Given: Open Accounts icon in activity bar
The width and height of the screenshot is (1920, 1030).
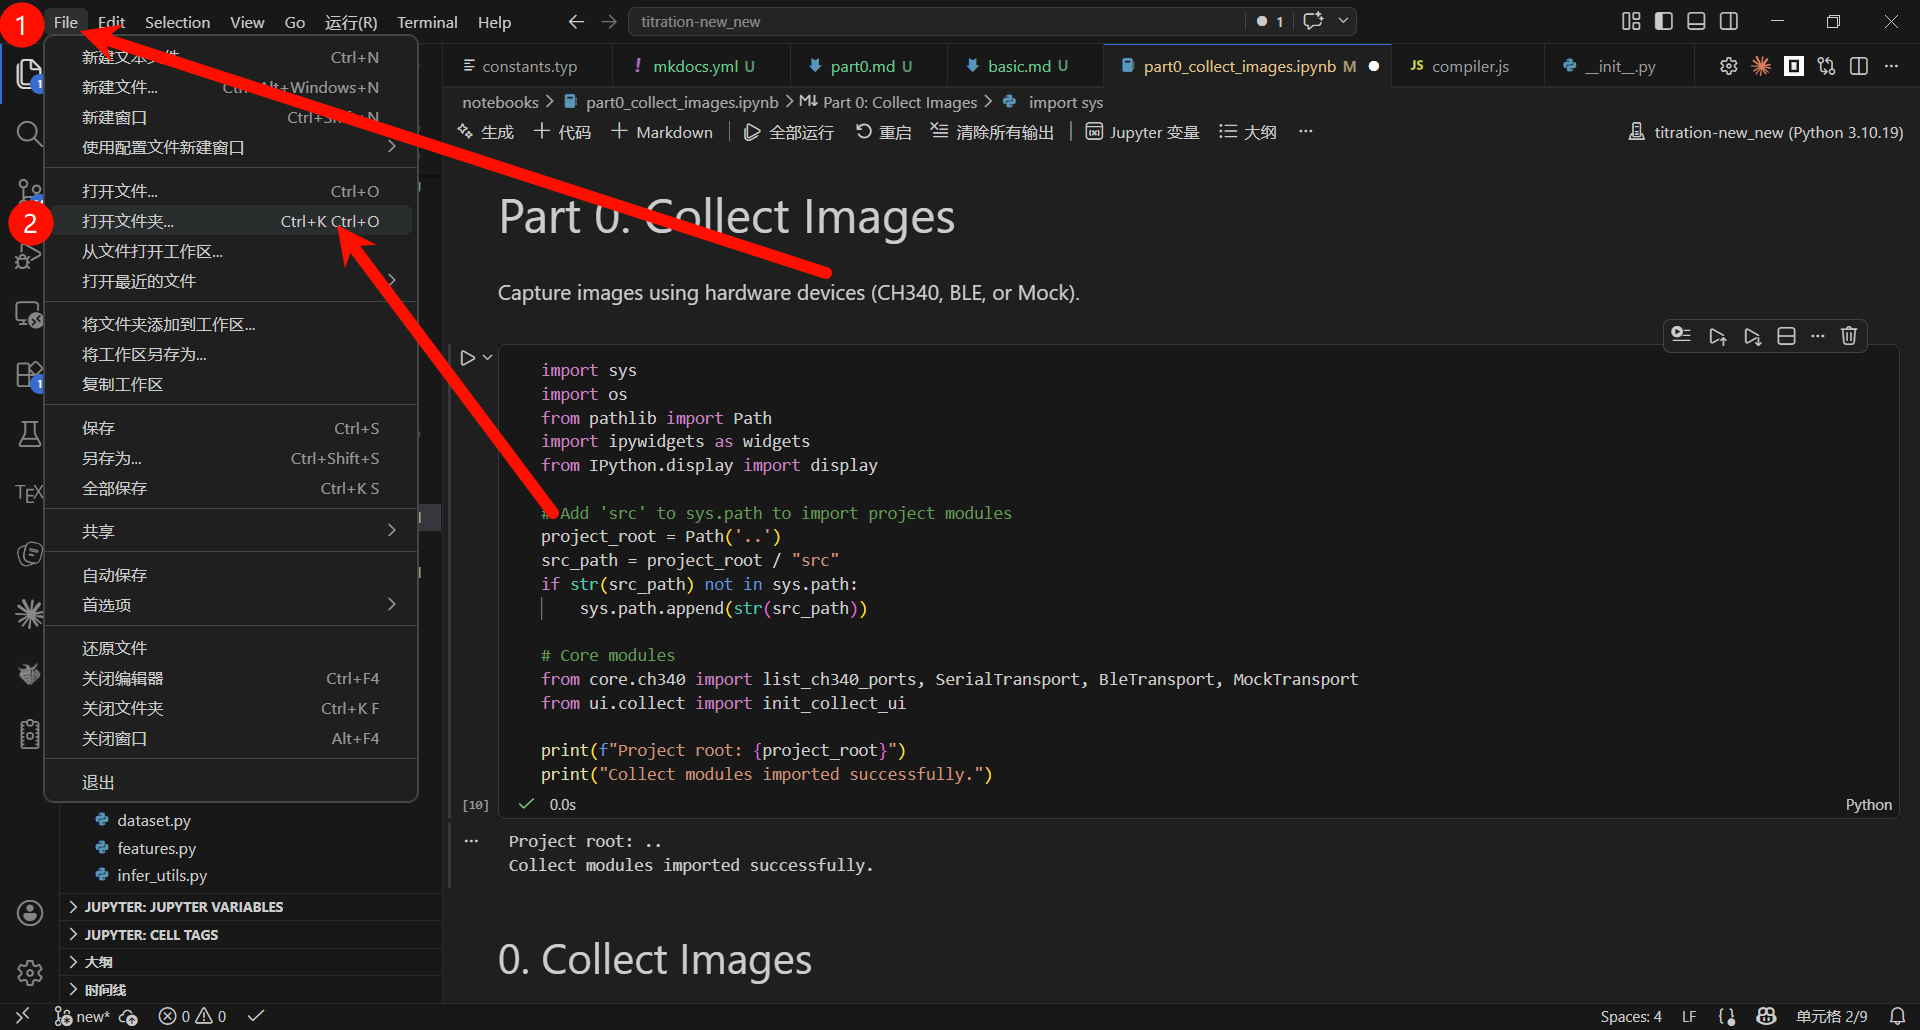Looking at the screenshot, I should pyautogui.click(x=30, y=912).
